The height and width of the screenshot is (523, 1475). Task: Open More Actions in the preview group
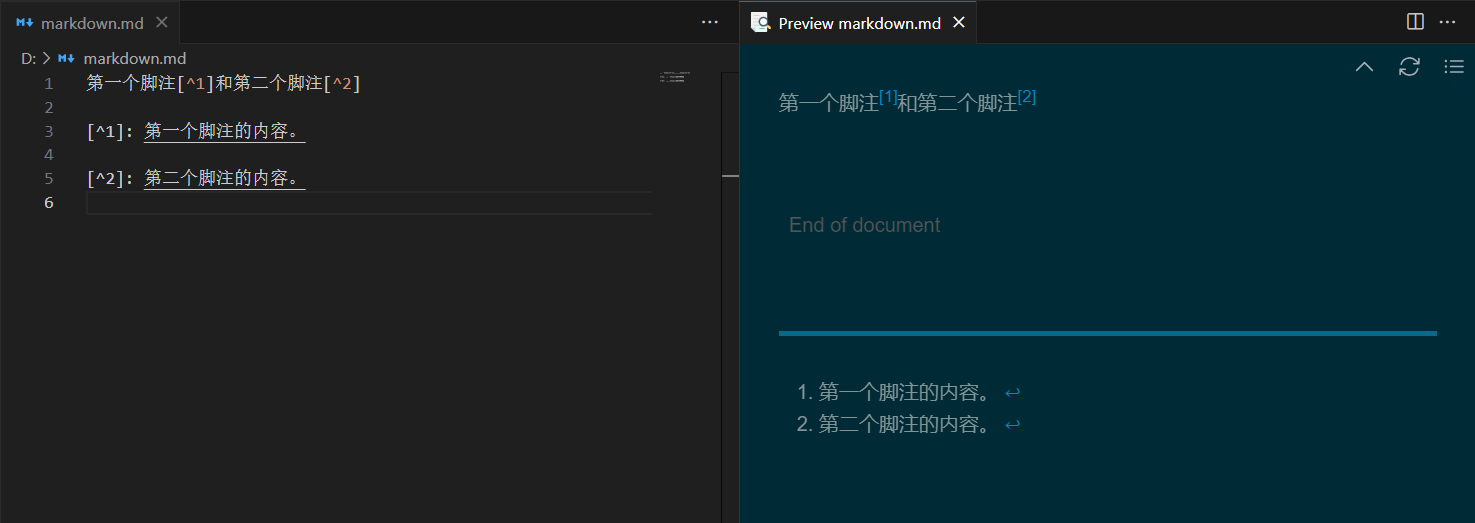point(1447,22)
